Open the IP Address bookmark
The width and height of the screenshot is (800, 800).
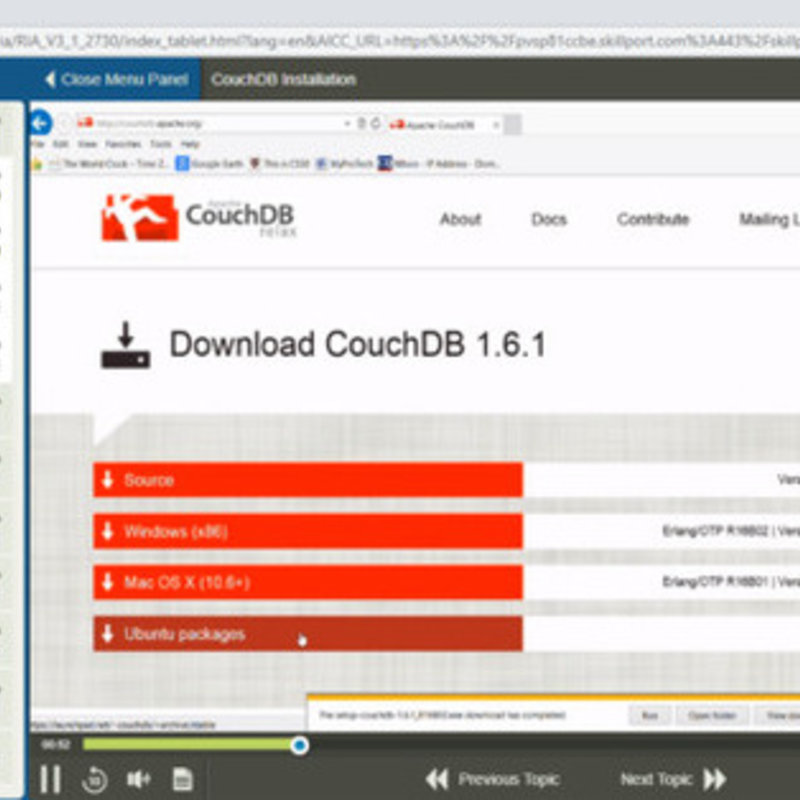pyautogui.click(x=439, y=164)
